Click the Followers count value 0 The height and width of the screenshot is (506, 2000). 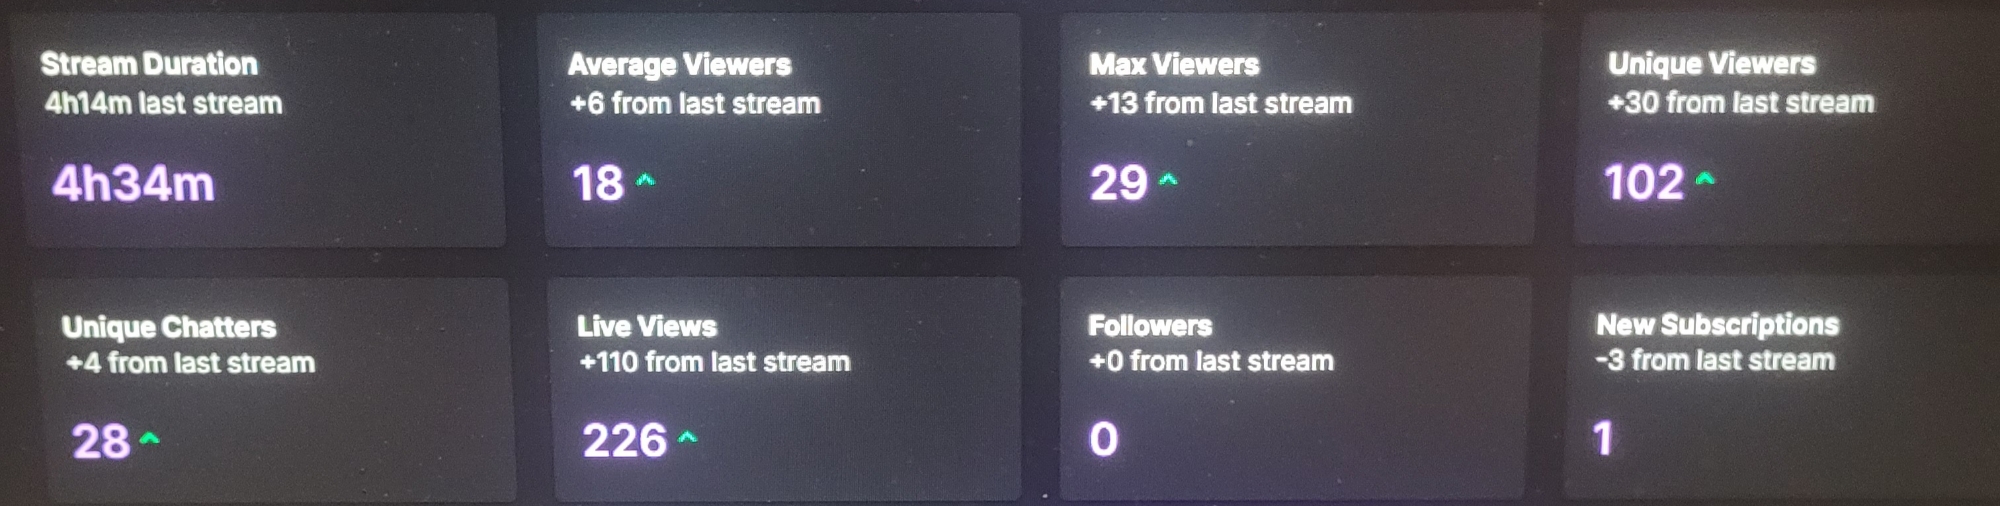[x=1103, y=439]
